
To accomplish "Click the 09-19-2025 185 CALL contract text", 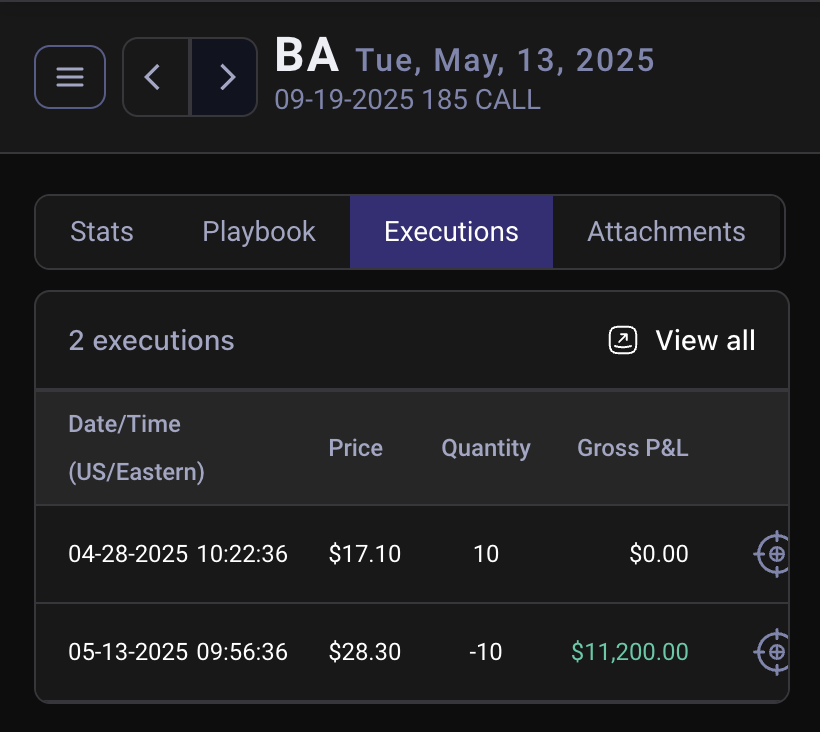I will 407,99.
